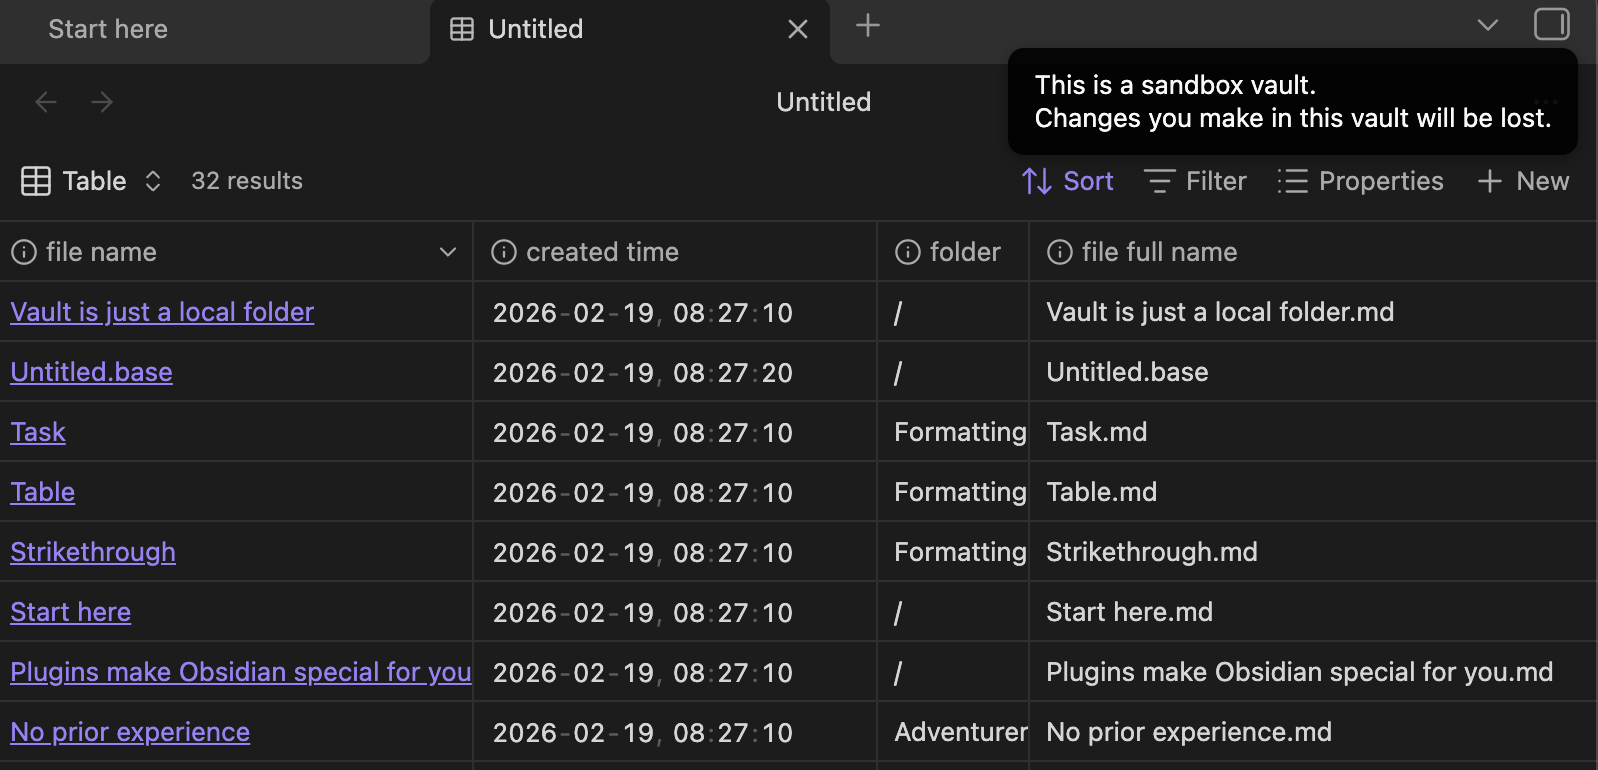Click the created time column info icon
1598x770 pixels.
(504, 252)
